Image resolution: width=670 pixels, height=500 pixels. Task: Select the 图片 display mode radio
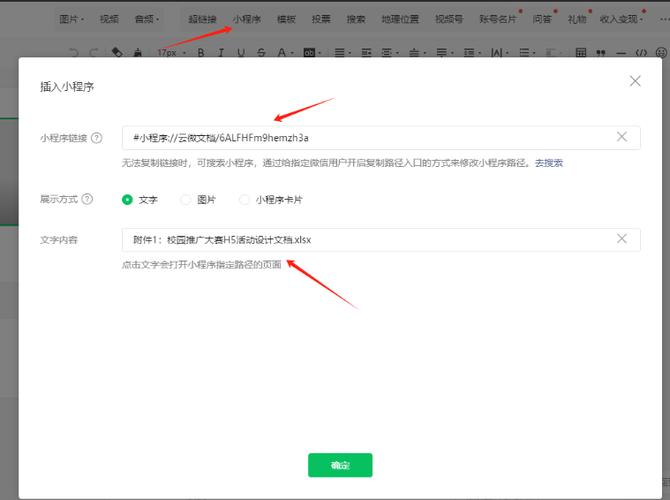click(x=185, y=200)
